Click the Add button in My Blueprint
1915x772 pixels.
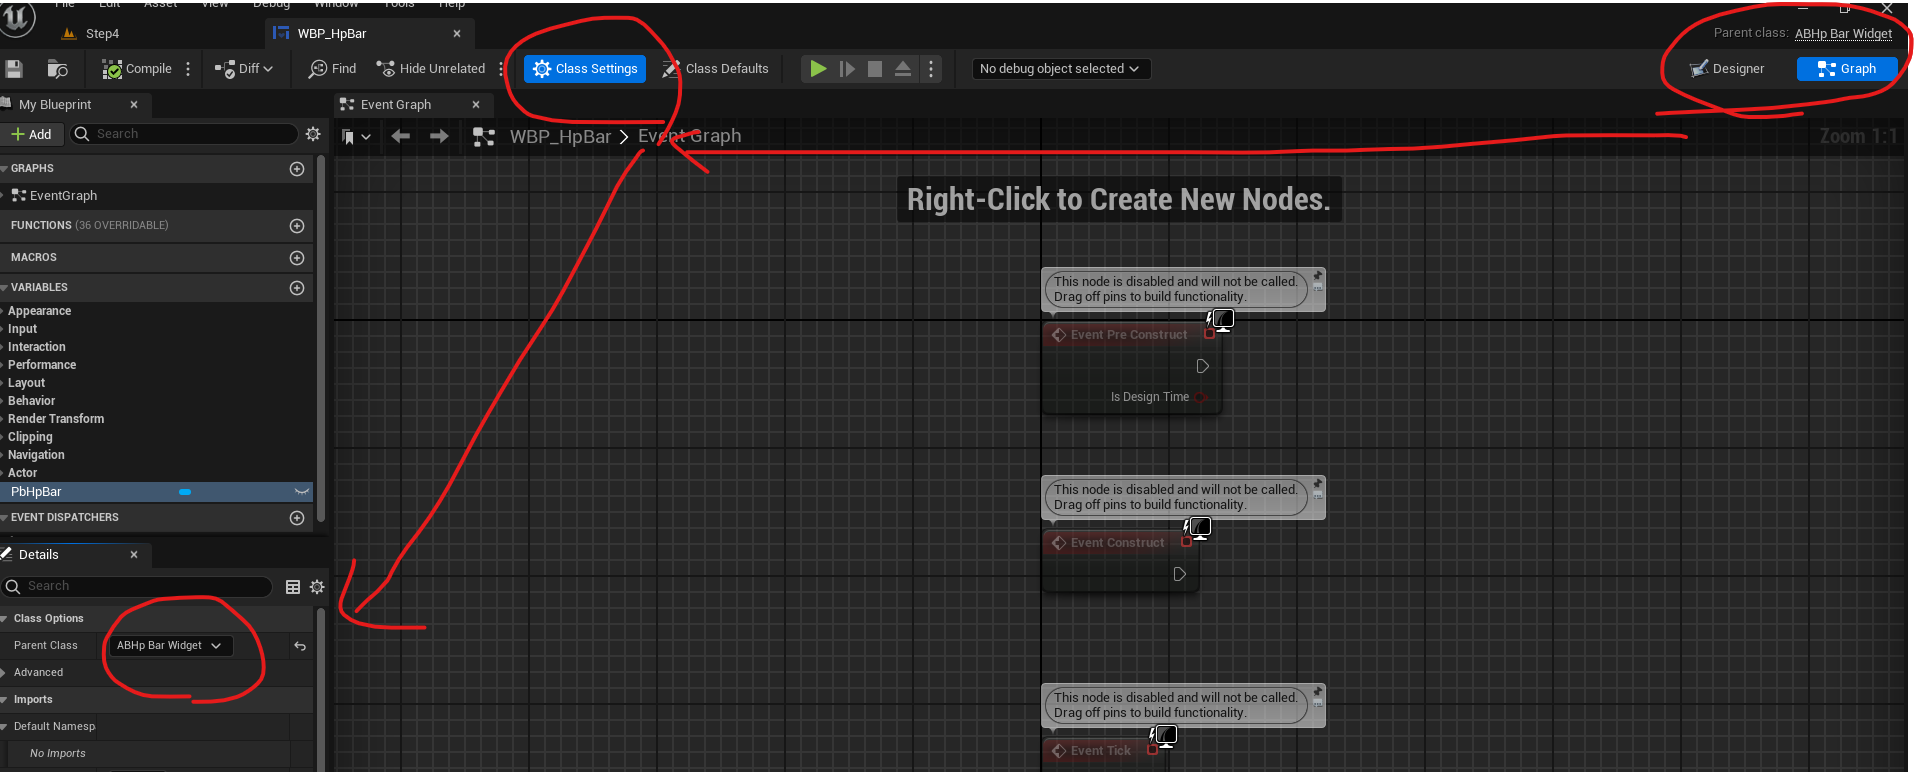point(32,134)
